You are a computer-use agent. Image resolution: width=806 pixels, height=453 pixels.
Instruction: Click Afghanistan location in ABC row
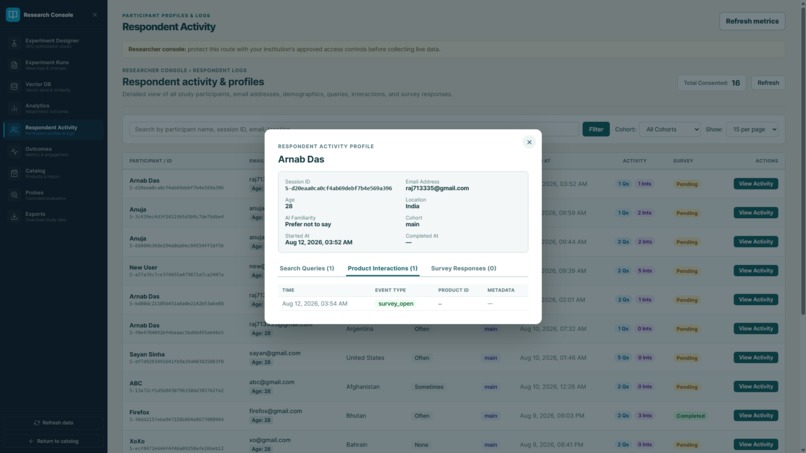tap(363, 387)
